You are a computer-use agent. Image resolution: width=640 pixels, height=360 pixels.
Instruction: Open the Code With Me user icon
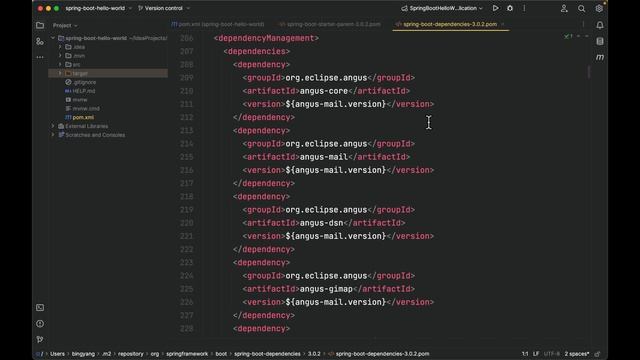pyautogui.click(x=564, y=9)
